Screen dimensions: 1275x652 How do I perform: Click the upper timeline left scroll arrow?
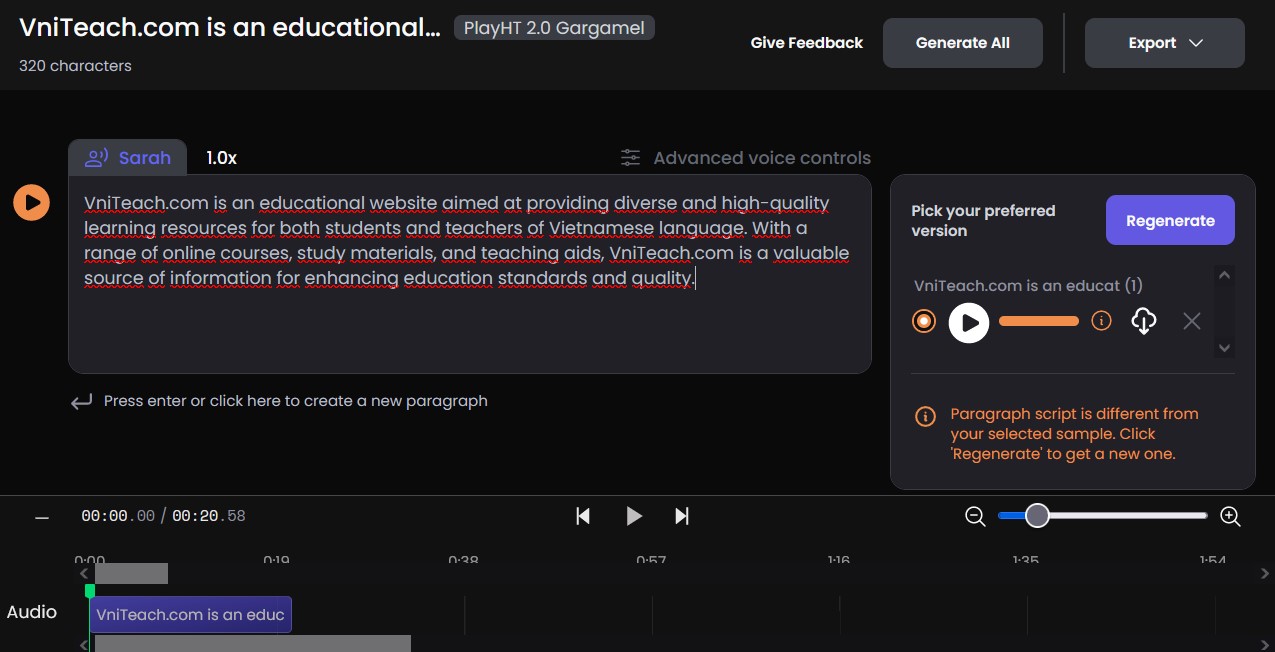click(84, 574)
